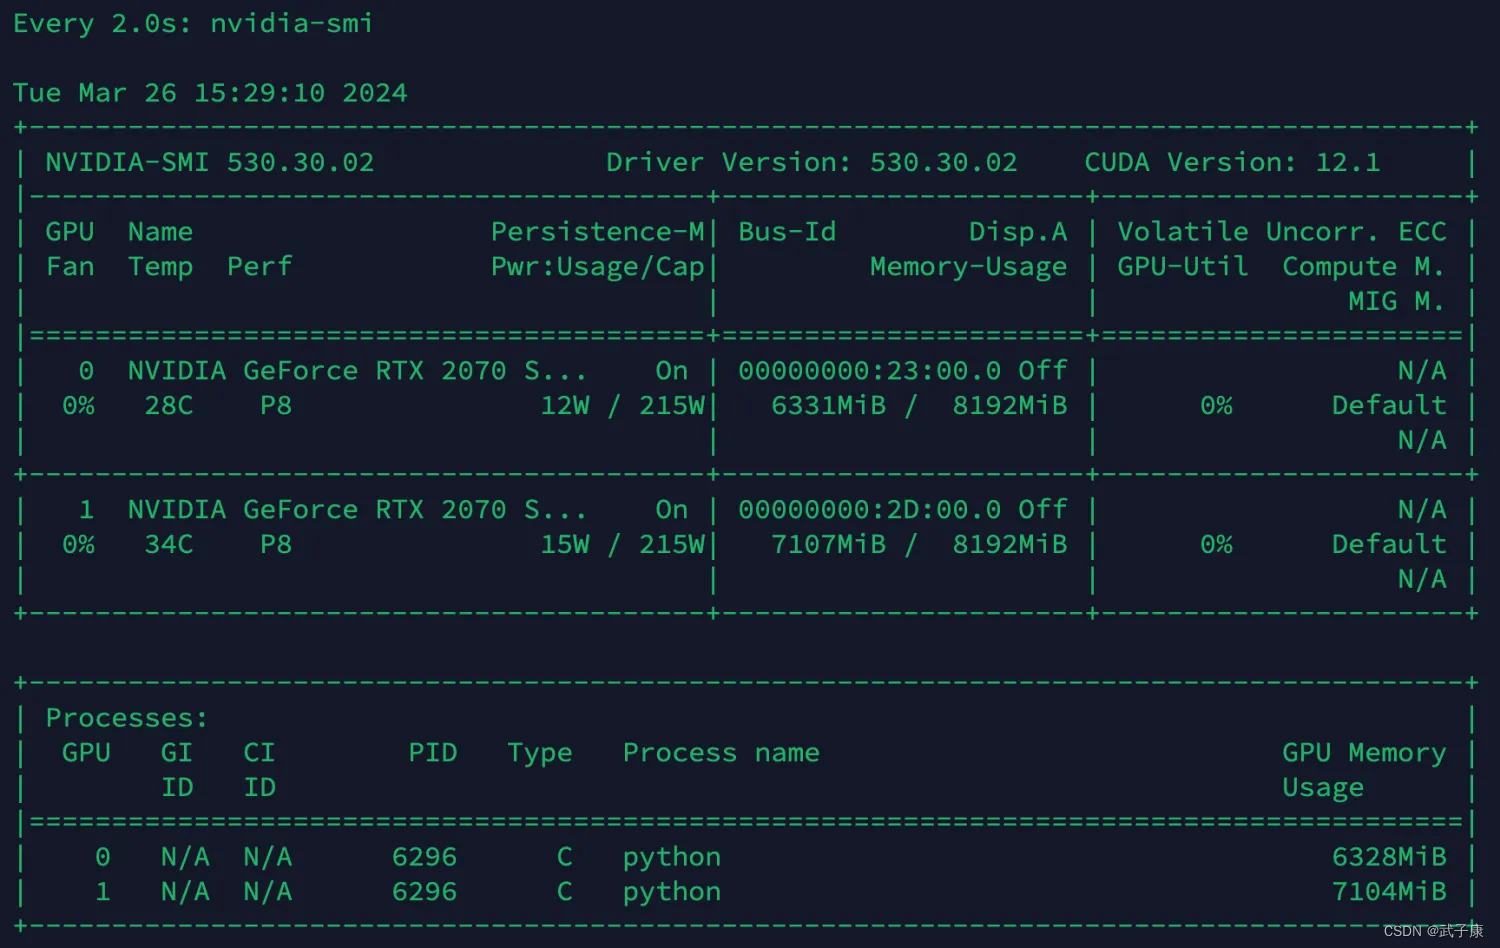Click the 'Processes:' label

pos(127,718)
